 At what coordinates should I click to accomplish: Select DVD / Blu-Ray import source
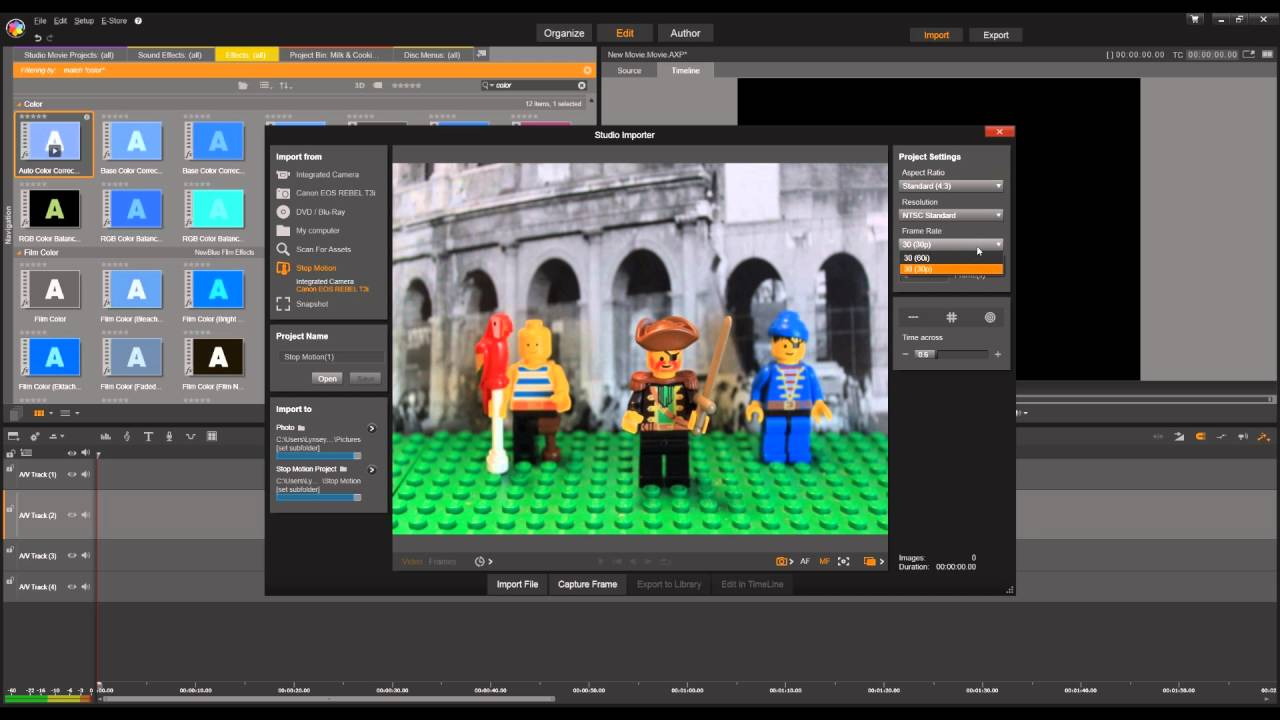pos(311,212)
